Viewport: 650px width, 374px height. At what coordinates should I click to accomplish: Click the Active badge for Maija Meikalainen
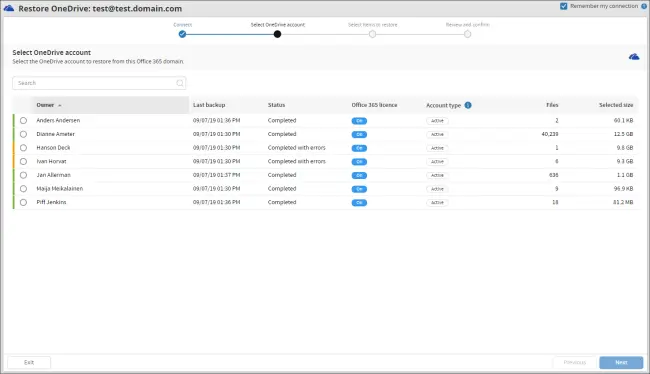(x=437, y=189)
